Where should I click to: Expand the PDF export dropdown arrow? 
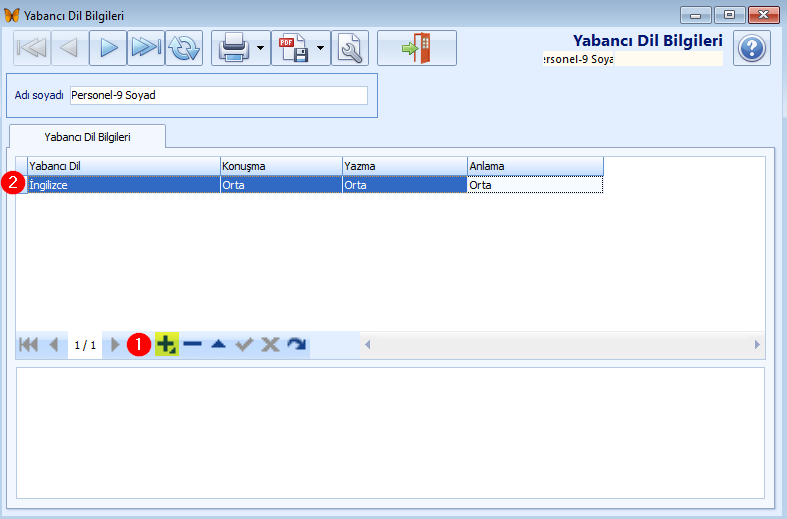(321, 47)
